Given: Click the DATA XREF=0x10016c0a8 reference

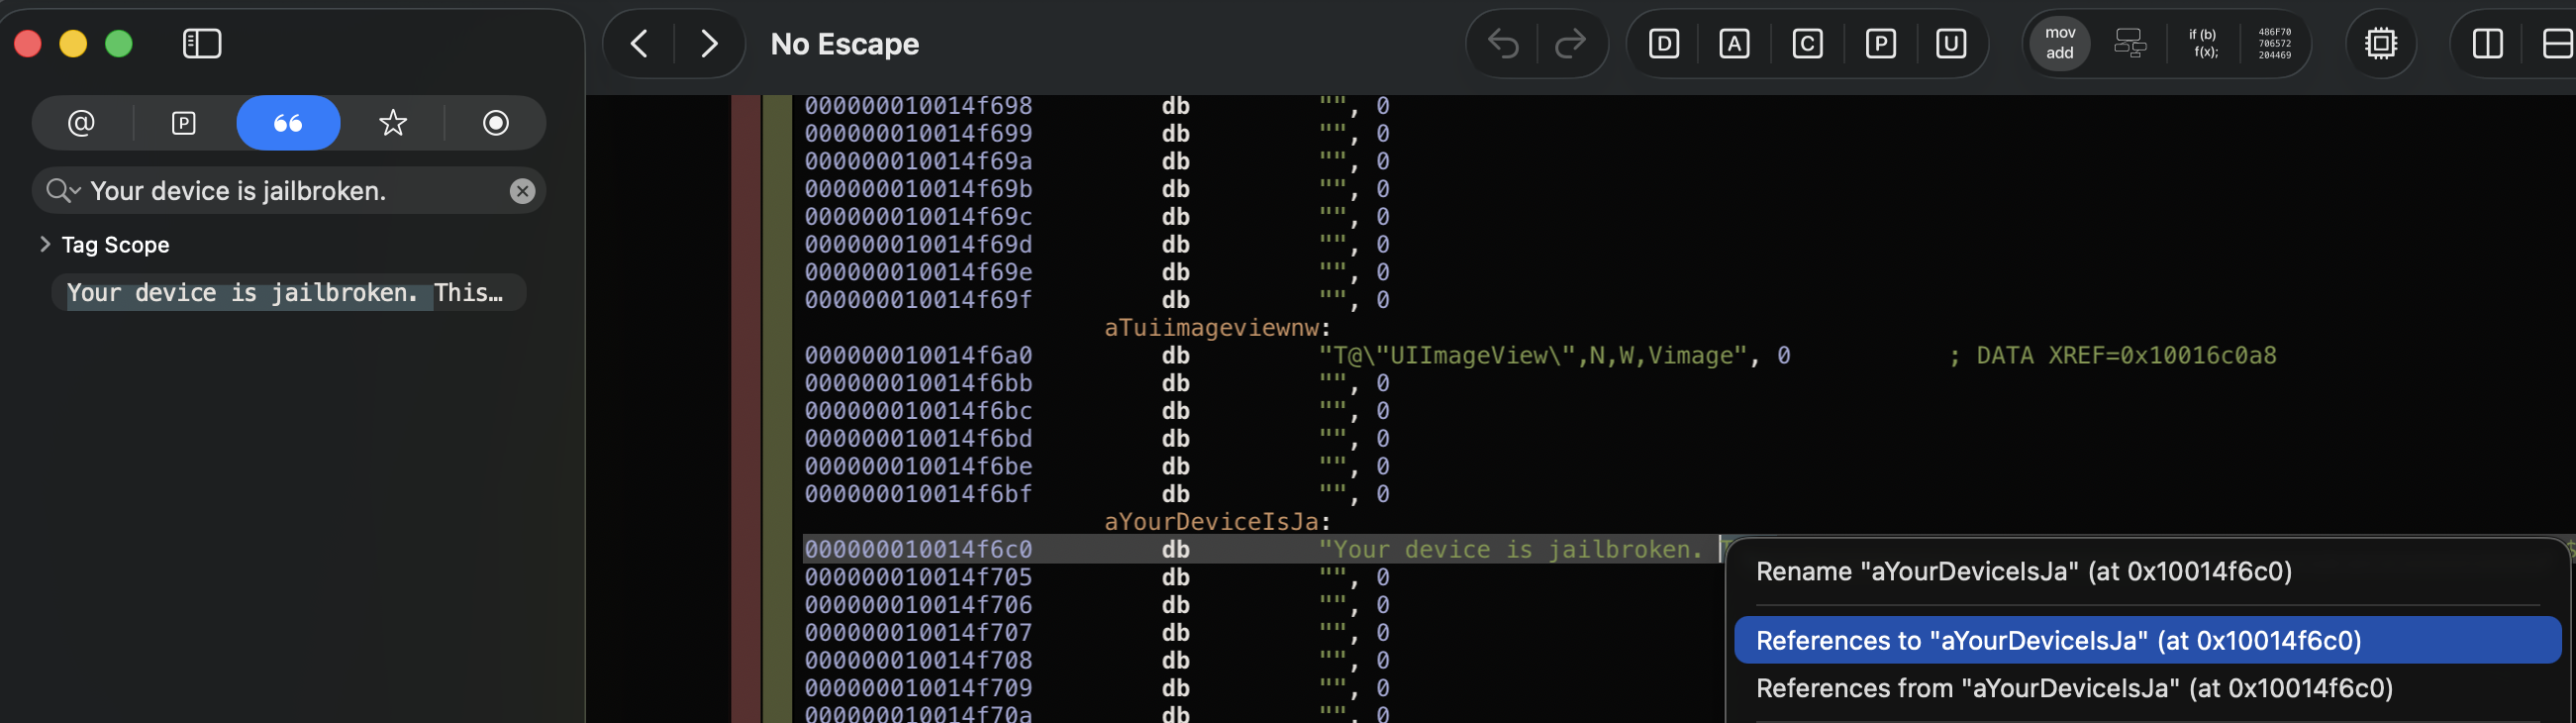Looking at the screenshot, I should [2112, 356].
